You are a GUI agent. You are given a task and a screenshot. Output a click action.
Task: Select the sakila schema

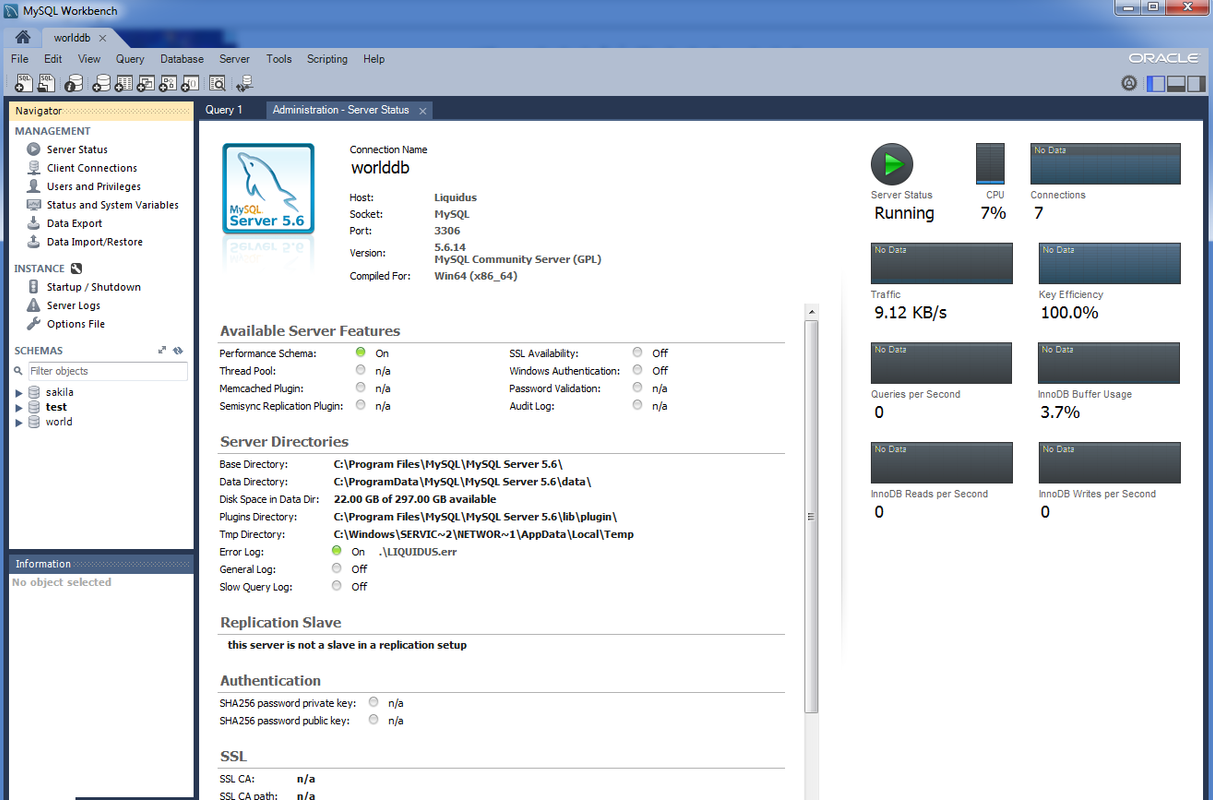click(59, 392)
